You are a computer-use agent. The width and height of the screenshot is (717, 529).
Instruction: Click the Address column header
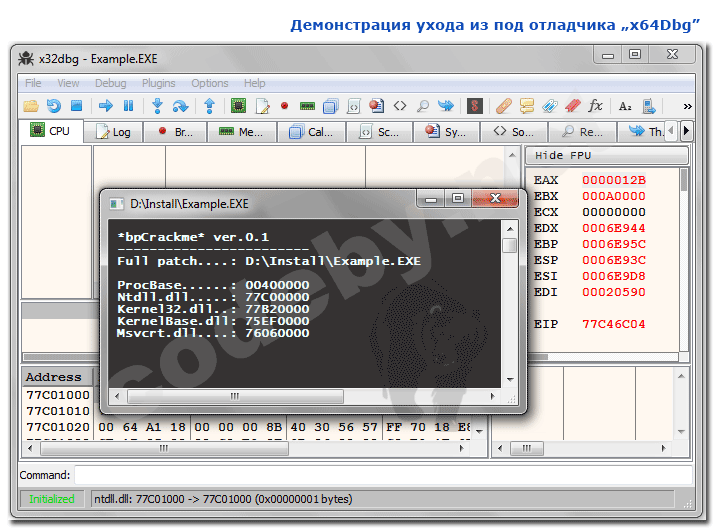(x=54, y=377)
